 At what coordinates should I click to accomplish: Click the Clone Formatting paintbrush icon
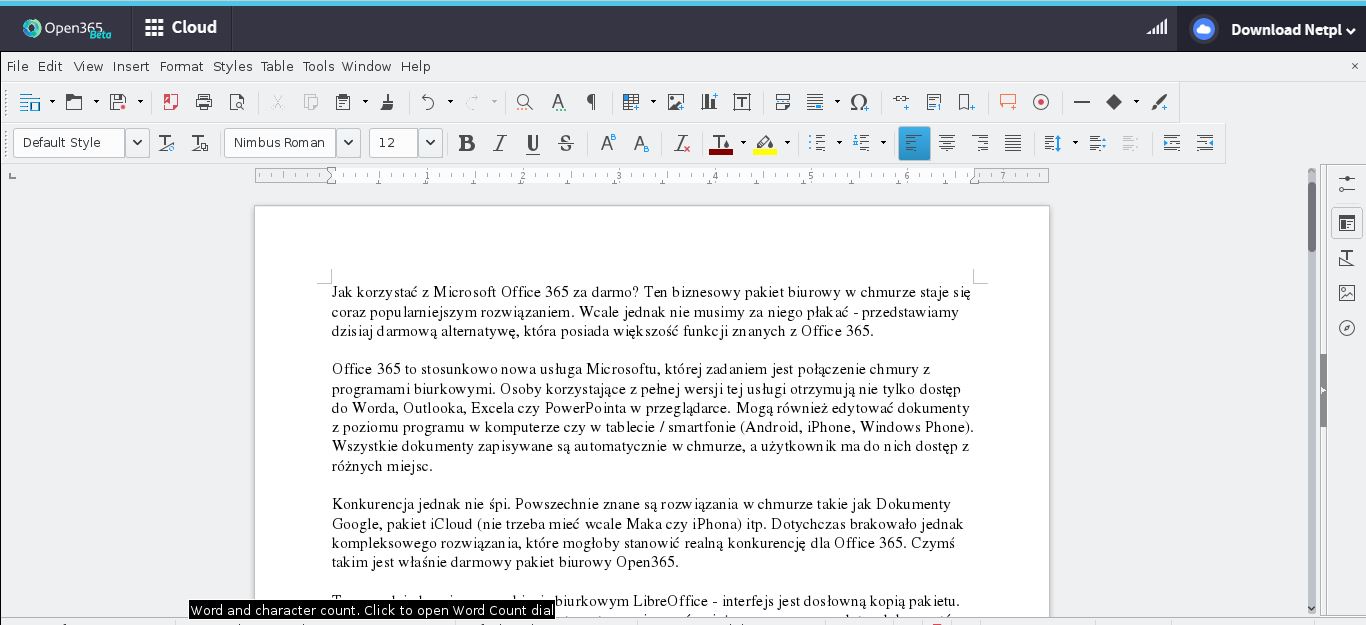(387, 102)
